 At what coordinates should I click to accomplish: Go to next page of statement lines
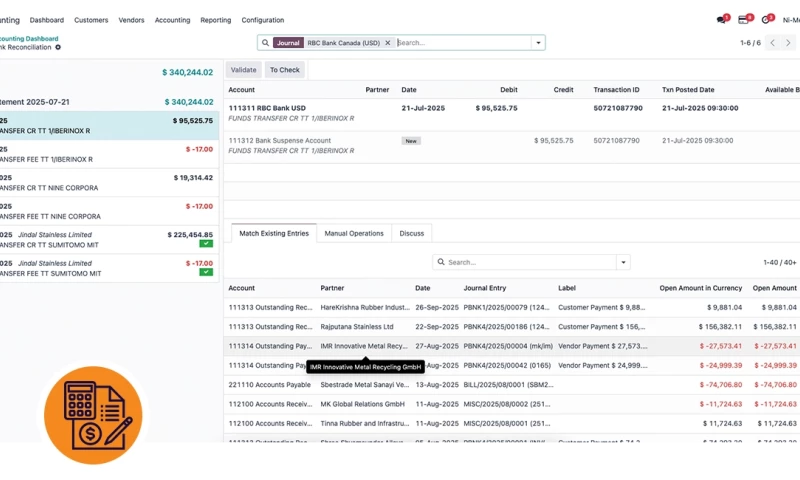pyautogui.click(x=790, y=43)
